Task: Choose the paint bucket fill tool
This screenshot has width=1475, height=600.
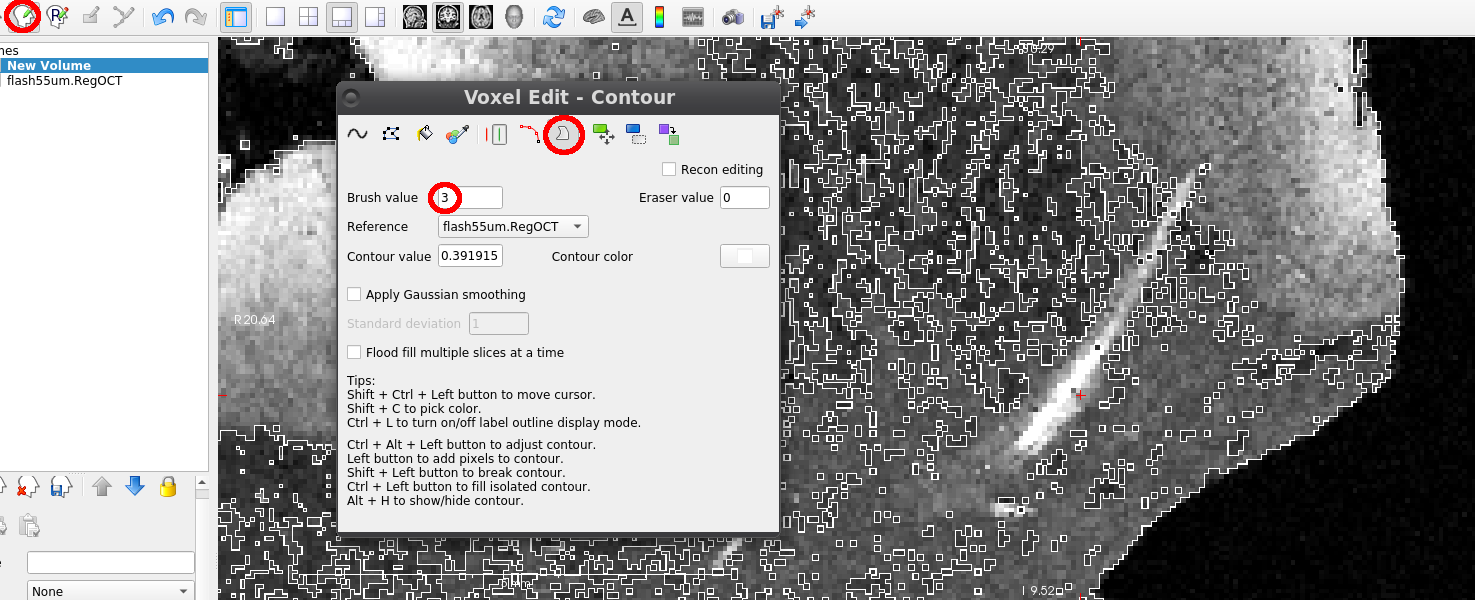Action: [x=425, y=134]
